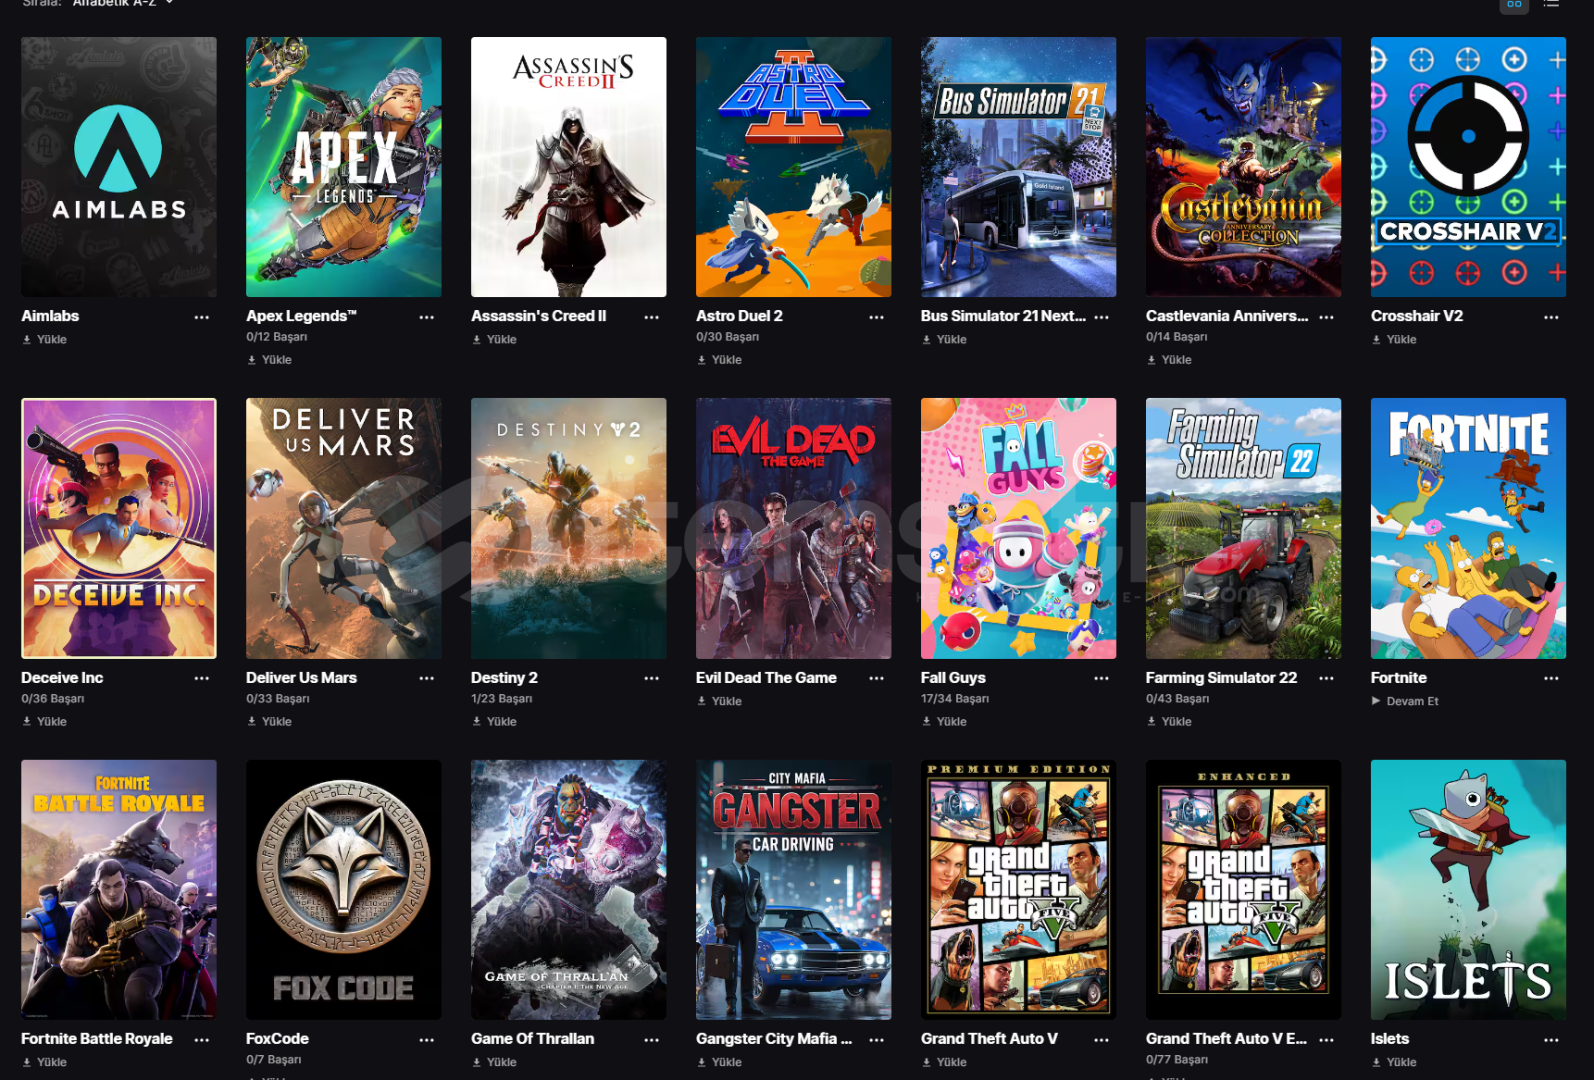
Task: Open the more options for Destiny 2
Action: point(652,678)
